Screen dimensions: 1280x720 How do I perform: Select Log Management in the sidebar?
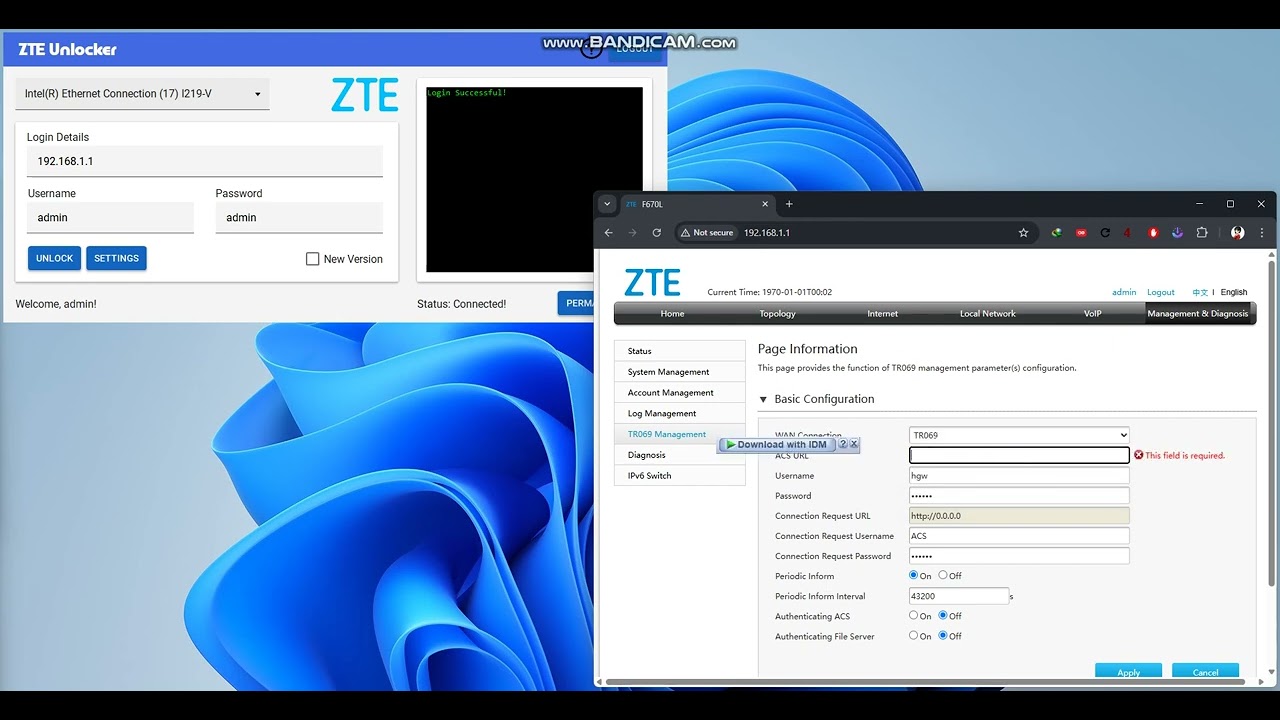point(680,413)
